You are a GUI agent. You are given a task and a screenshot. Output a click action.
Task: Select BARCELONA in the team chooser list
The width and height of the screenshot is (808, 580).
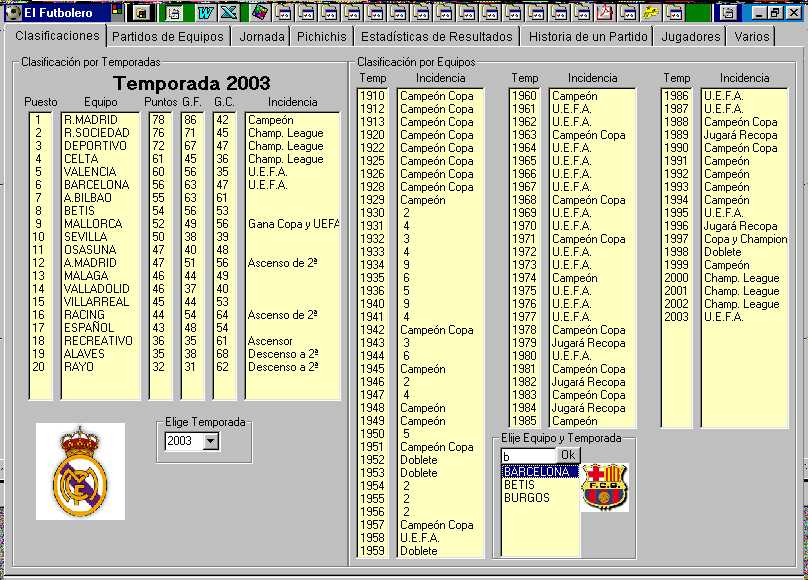coord(540,472)
